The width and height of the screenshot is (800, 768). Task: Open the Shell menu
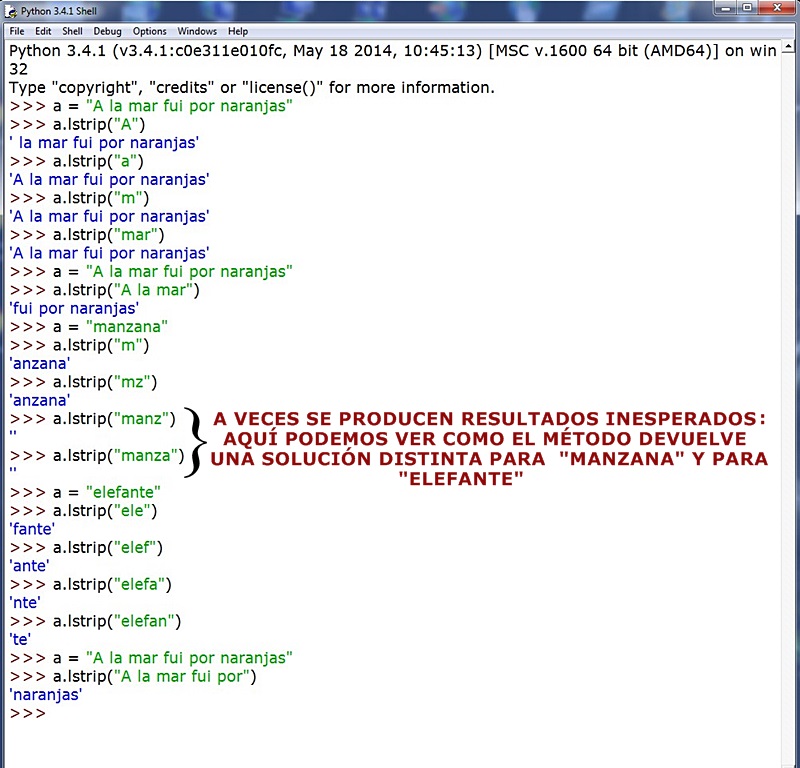point(72,31)
